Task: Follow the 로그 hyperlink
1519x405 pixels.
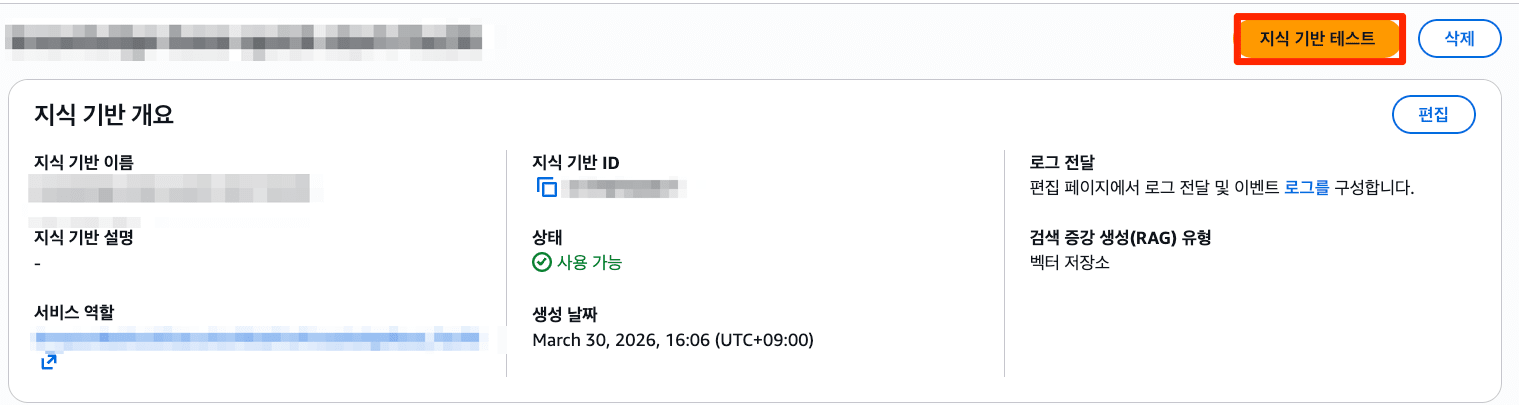Action: coord(1306,187)
